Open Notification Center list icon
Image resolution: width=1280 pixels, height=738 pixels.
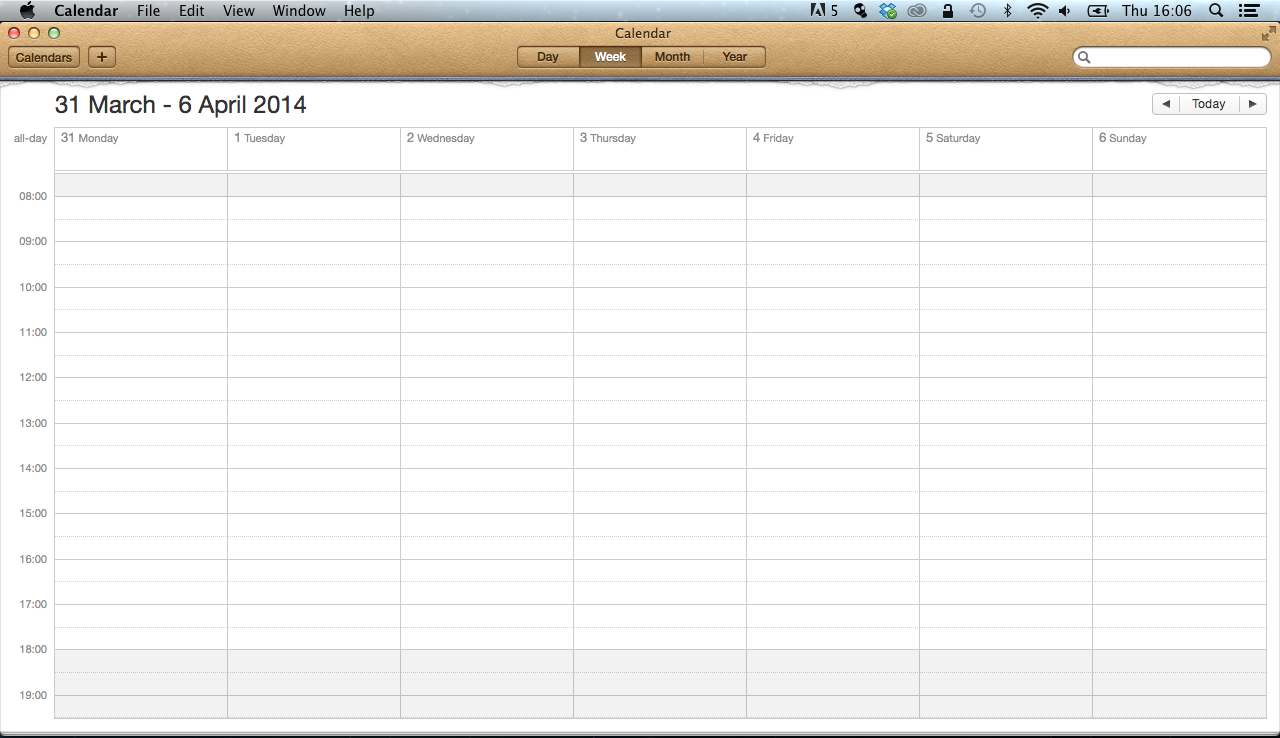click(1248, 11)
